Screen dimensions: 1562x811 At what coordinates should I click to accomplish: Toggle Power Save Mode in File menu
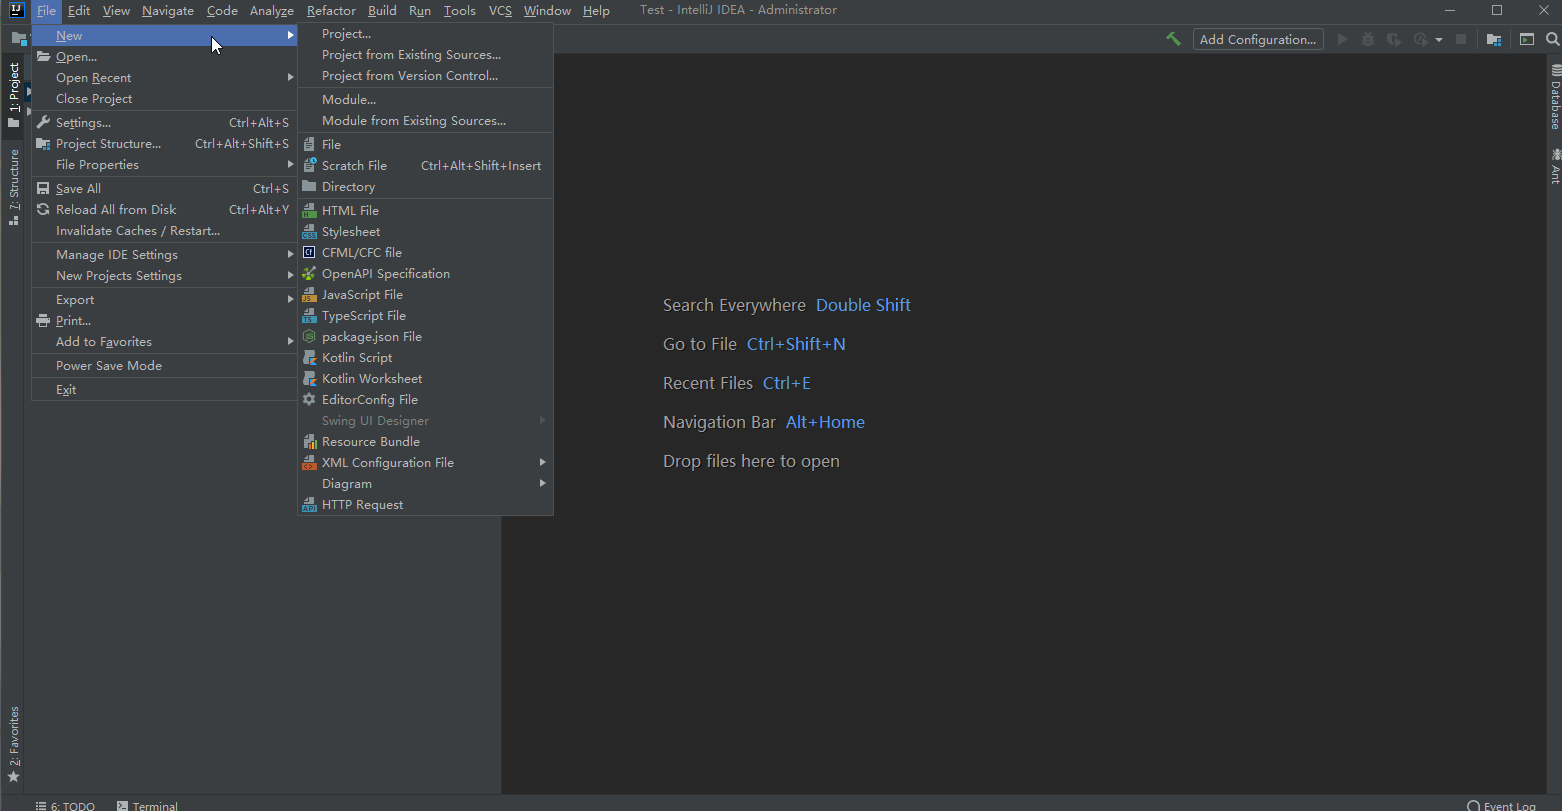click(165, 366)
